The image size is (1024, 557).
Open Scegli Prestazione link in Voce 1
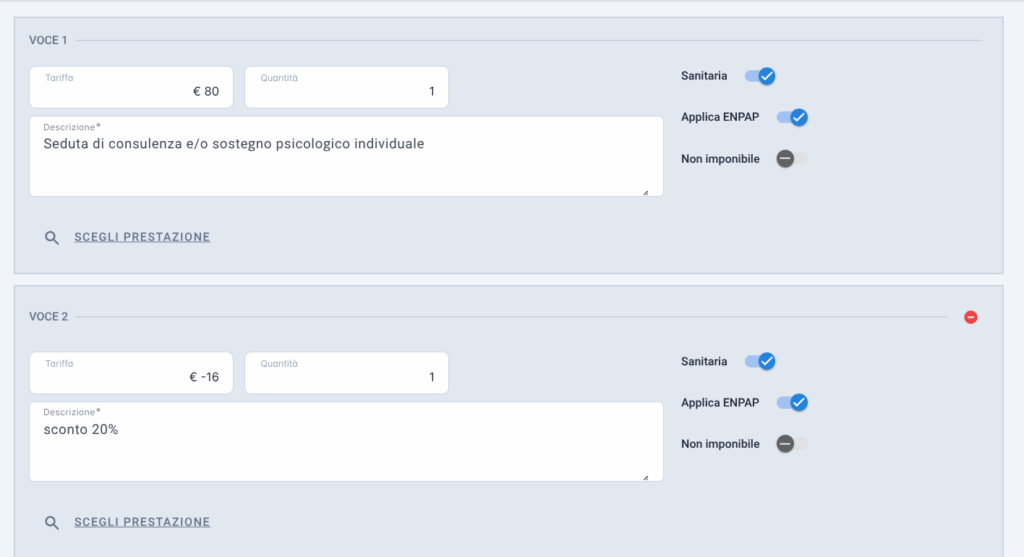pos(142,237)
